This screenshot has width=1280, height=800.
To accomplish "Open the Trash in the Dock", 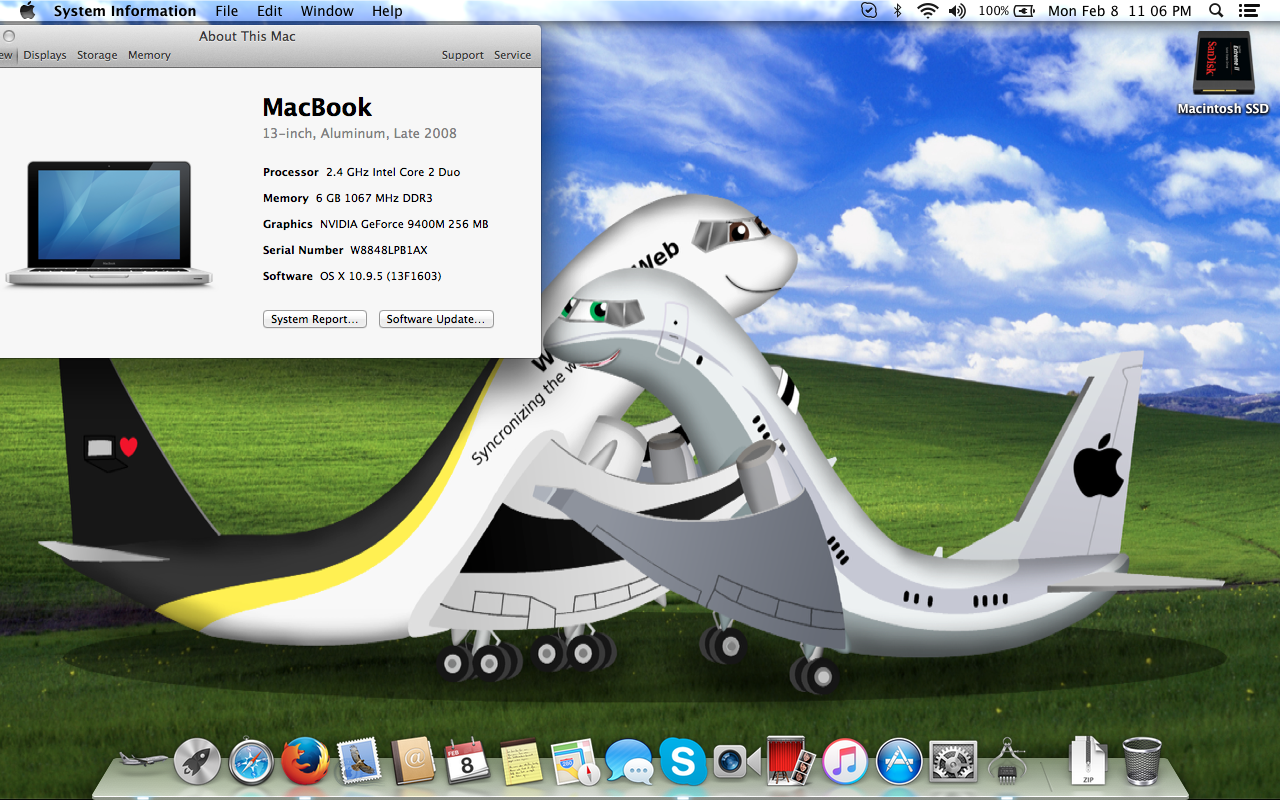I will [1142, 762].
